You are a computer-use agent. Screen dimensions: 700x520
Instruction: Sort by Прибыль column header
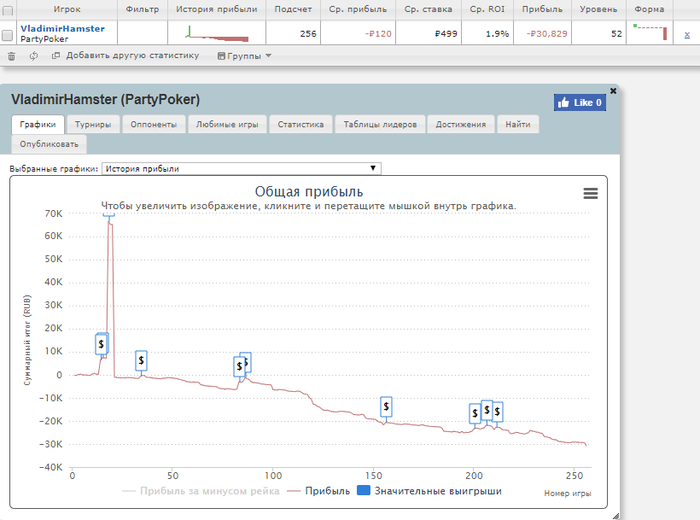point(542,9)
